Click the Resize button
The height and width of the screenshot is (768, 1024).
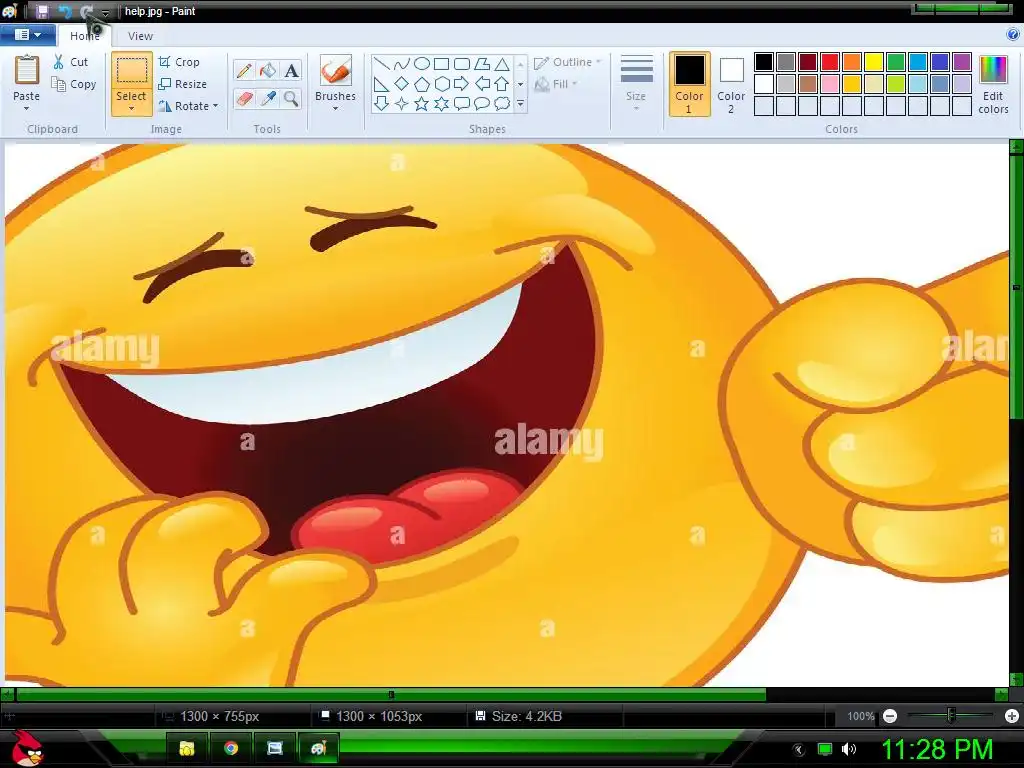(183, 84)
